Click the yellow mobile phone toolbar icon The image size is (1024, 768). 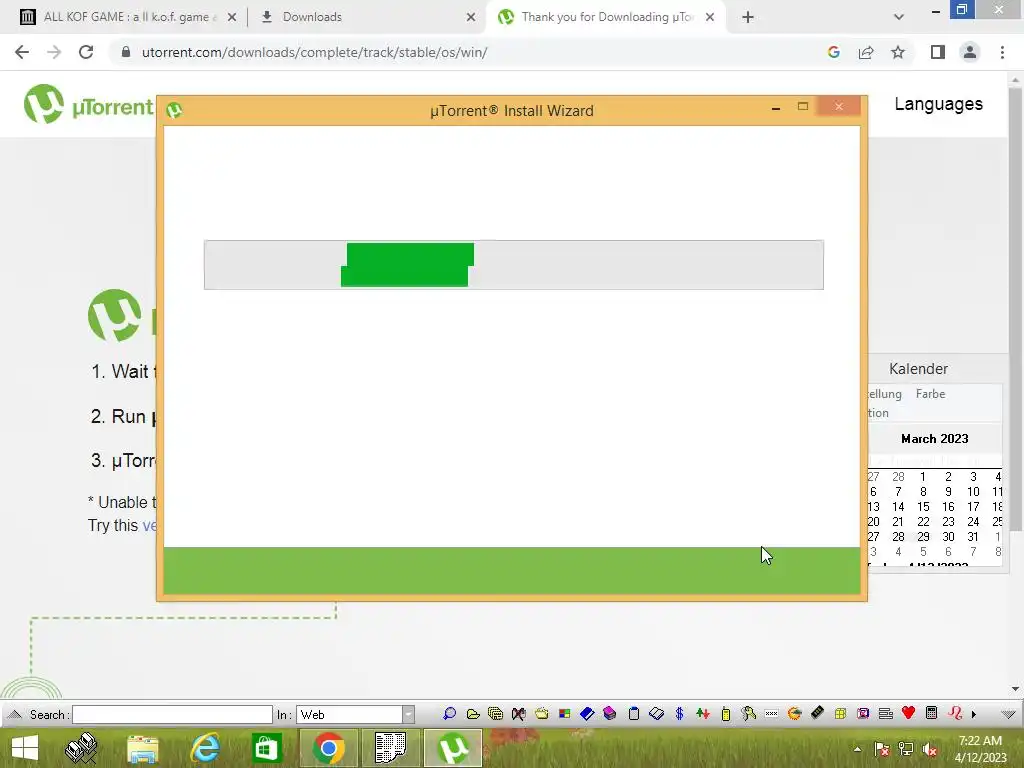click(x=726, y=714)
